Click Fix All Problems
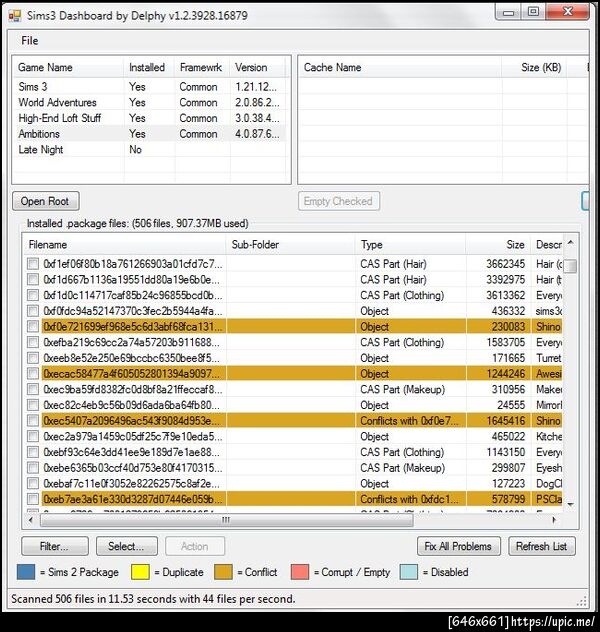 pyautogui.click(x=459, y=547)
